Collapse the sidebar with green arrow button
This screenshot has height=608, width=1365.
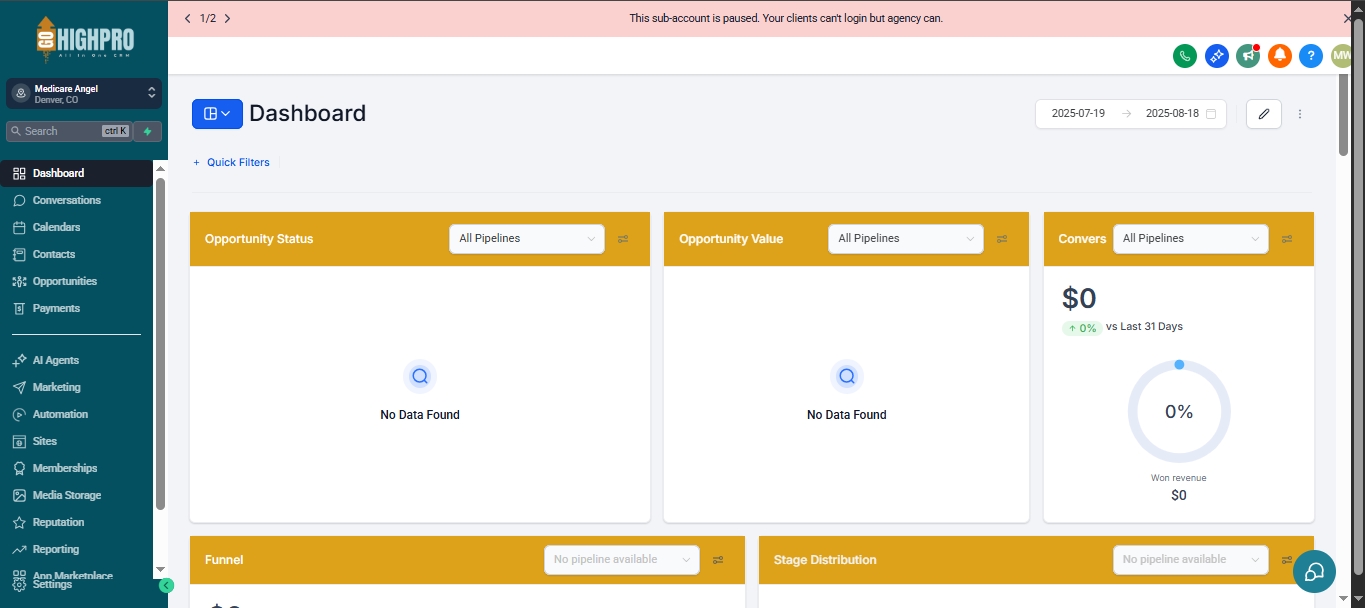166,586
